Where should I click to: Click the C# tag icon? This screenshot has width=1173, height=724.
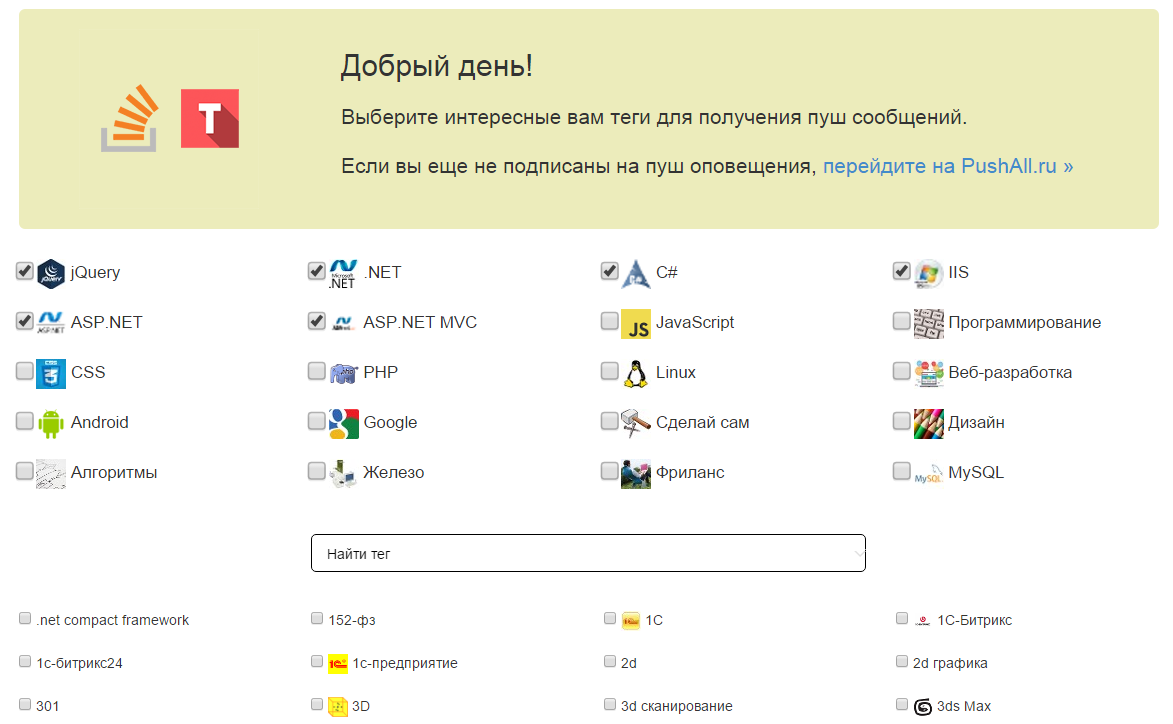coord(636,273)
